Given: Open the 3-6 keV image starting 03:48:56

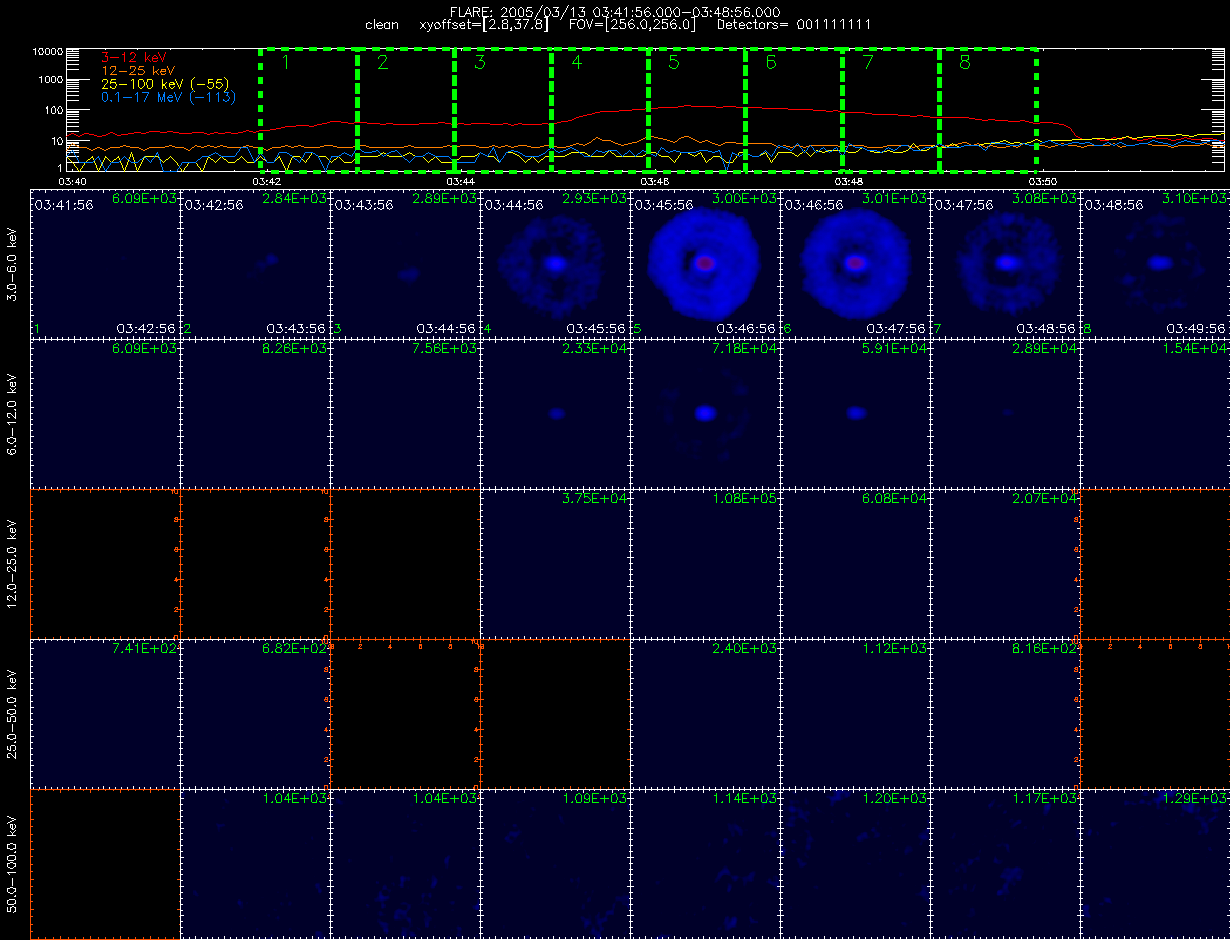Looking at the screenshot, I should [1155, 263].
